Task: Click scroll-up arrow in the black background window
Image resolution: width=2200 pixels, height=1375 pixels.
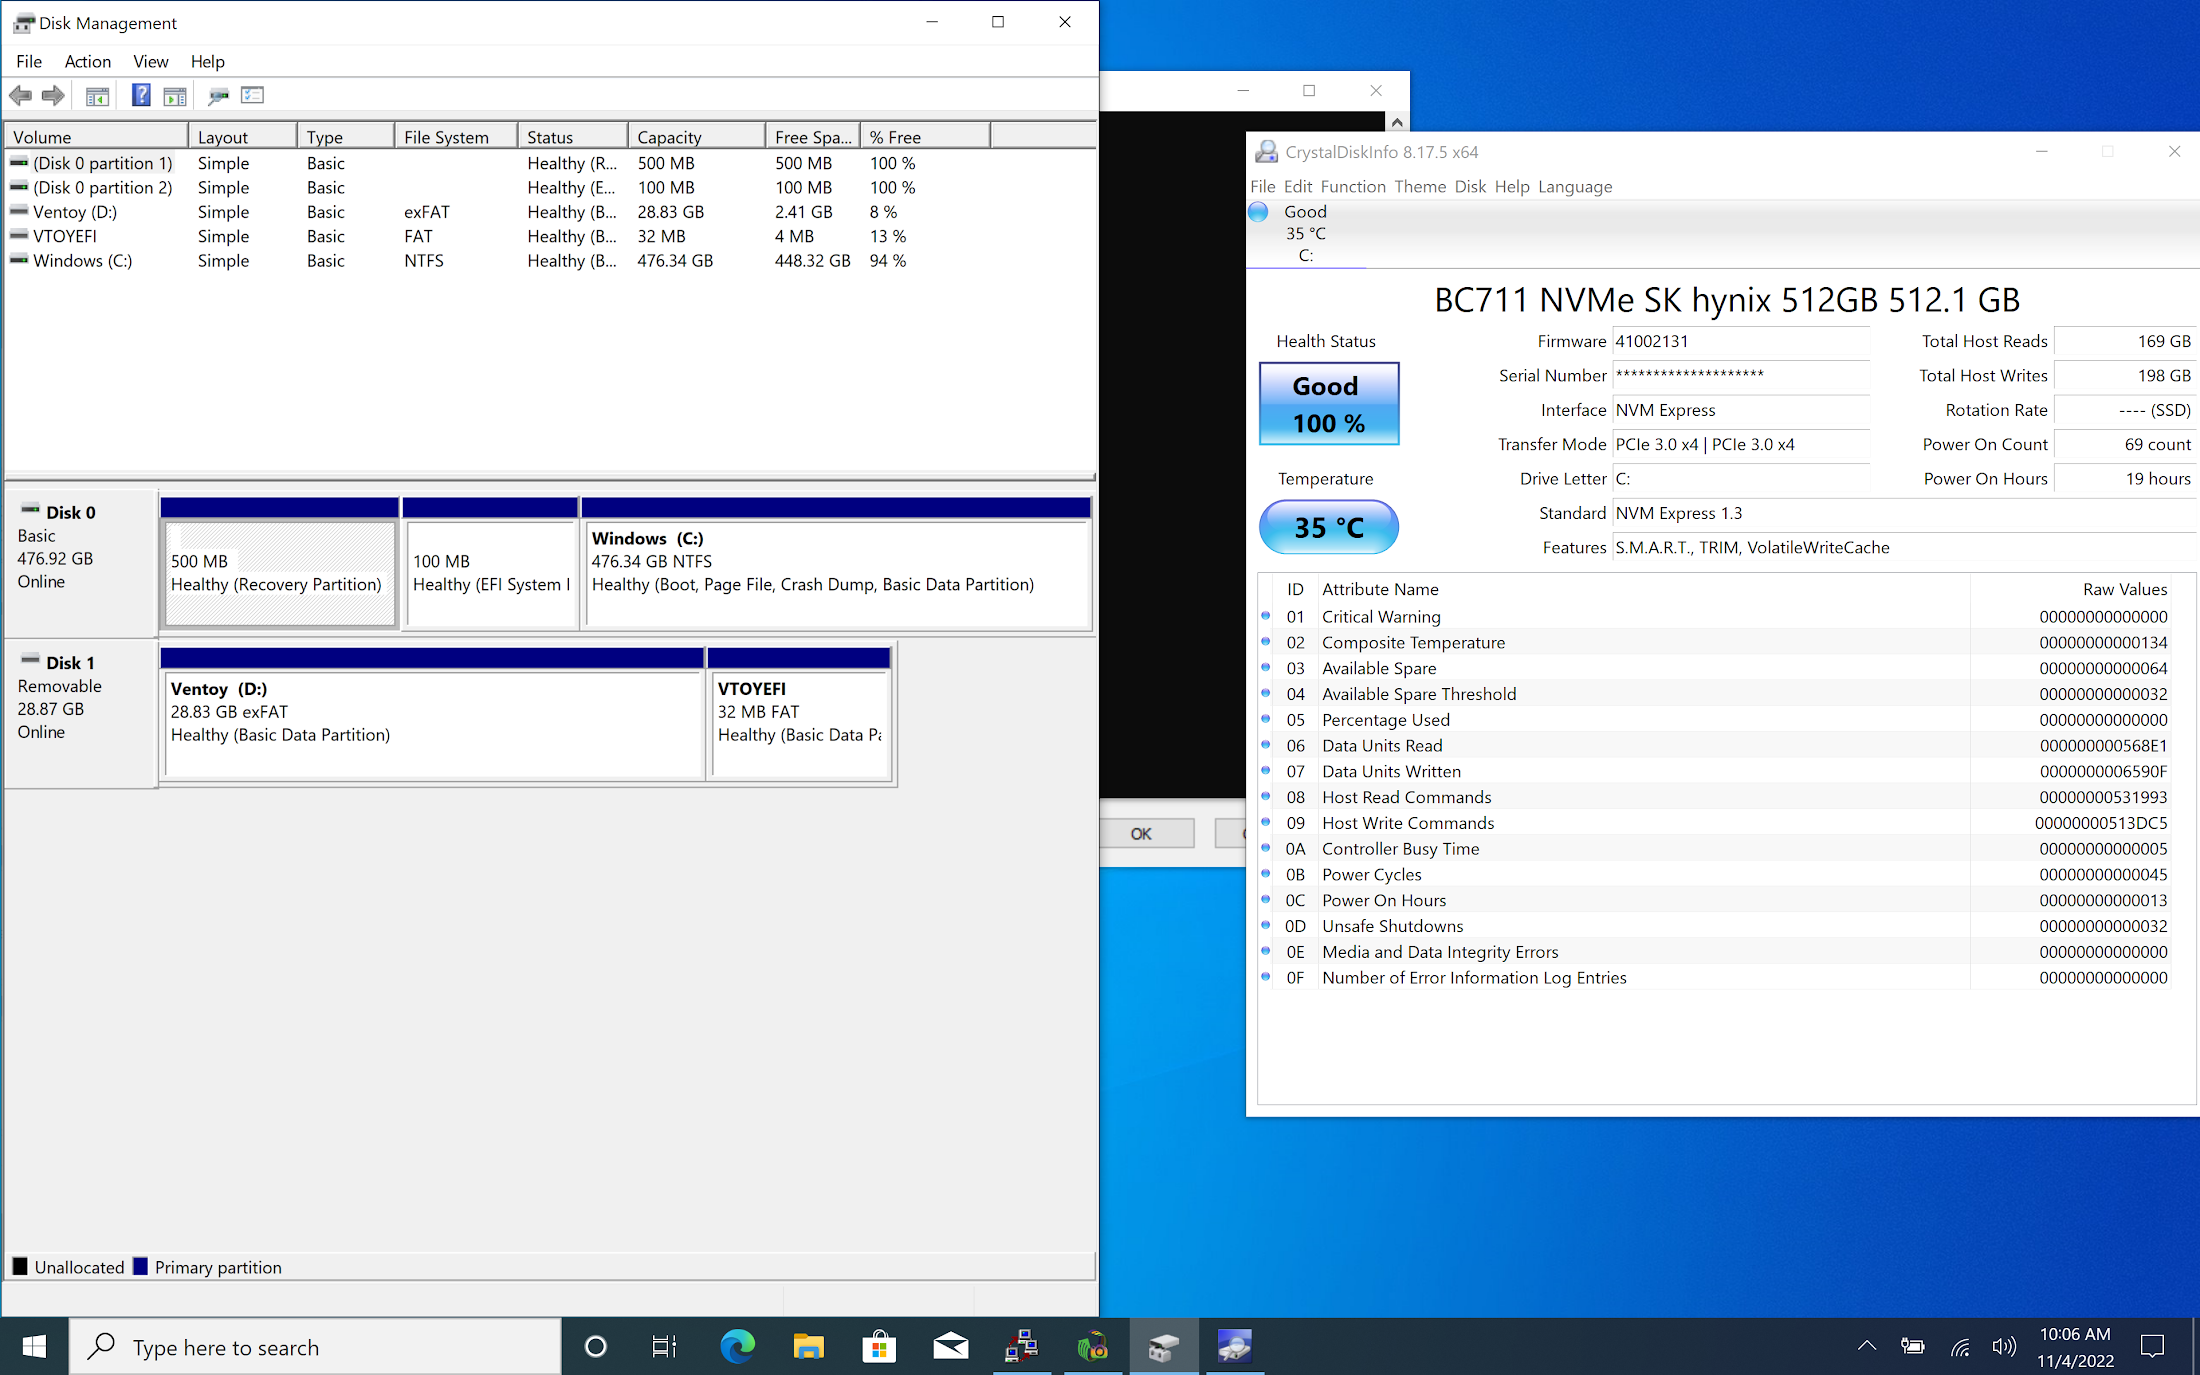Action: click(1397, 122)
